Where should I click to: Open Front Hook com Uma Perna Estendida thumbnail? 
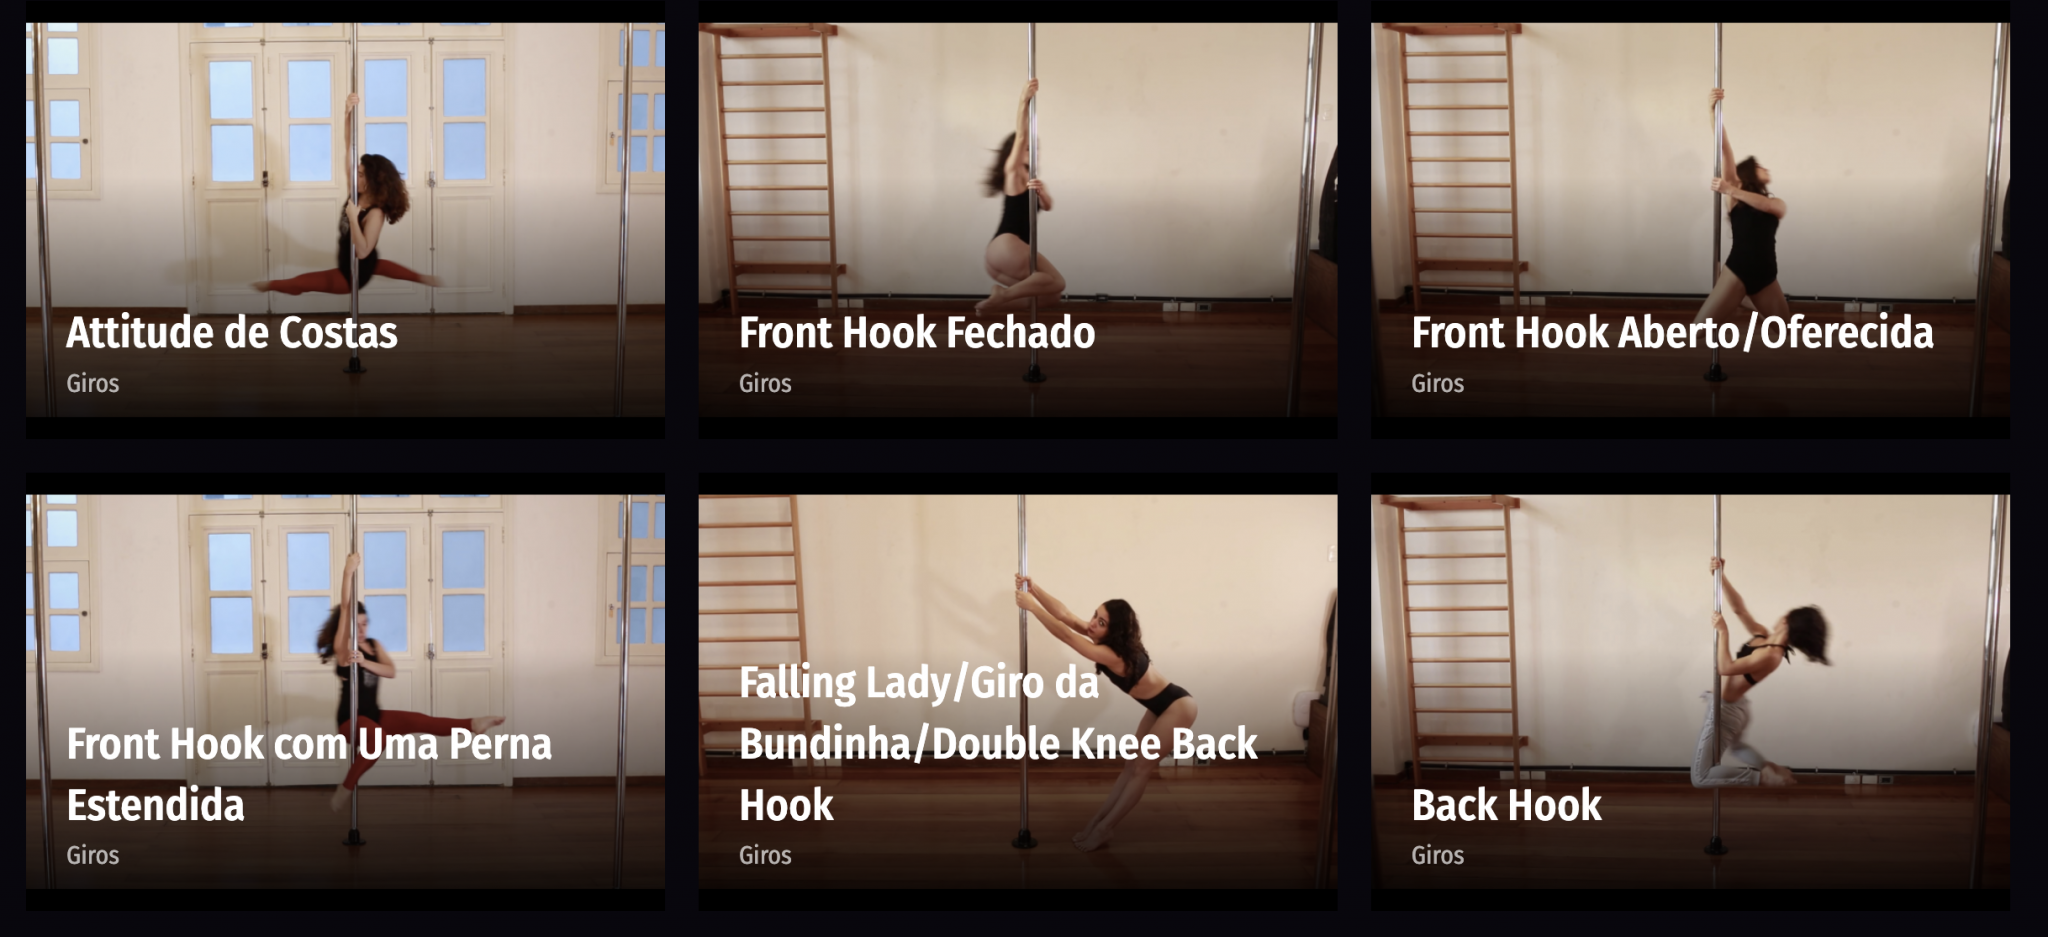tap(345, 691)
